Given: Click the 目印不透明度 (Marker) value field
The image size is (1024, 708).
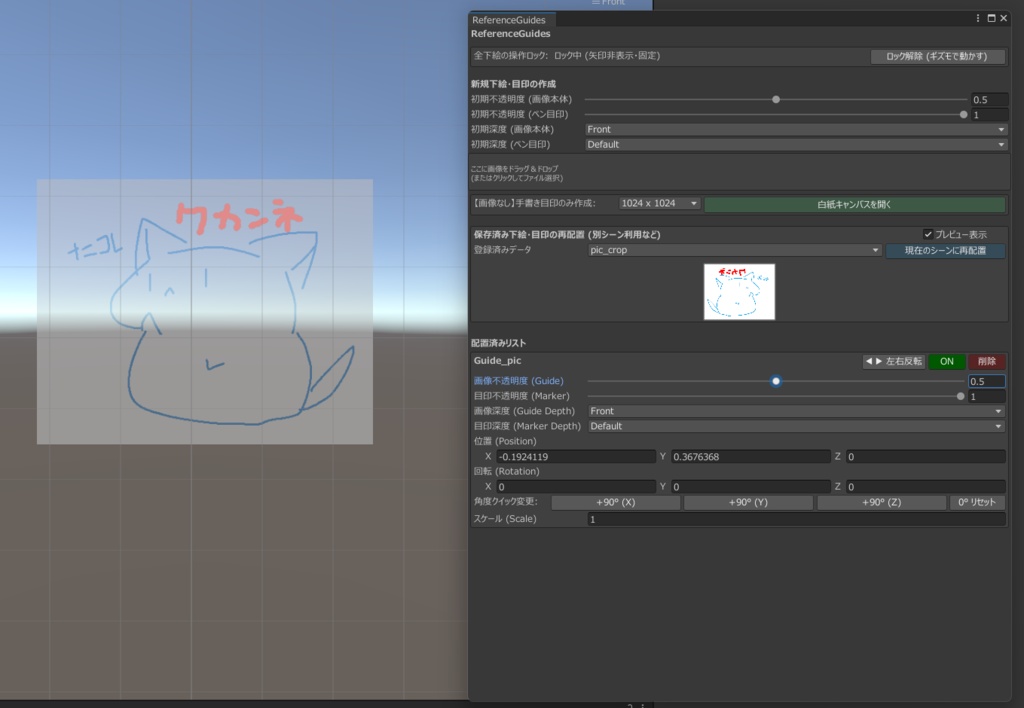Looking at the screenshot, I should 987,396.
